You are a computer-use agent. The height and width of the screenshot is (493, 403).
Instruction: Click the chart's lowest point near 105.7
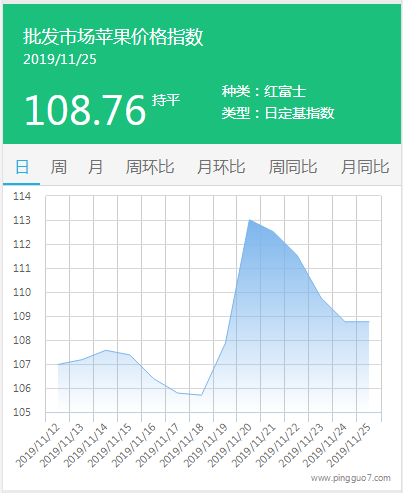(x=201, y=395)
